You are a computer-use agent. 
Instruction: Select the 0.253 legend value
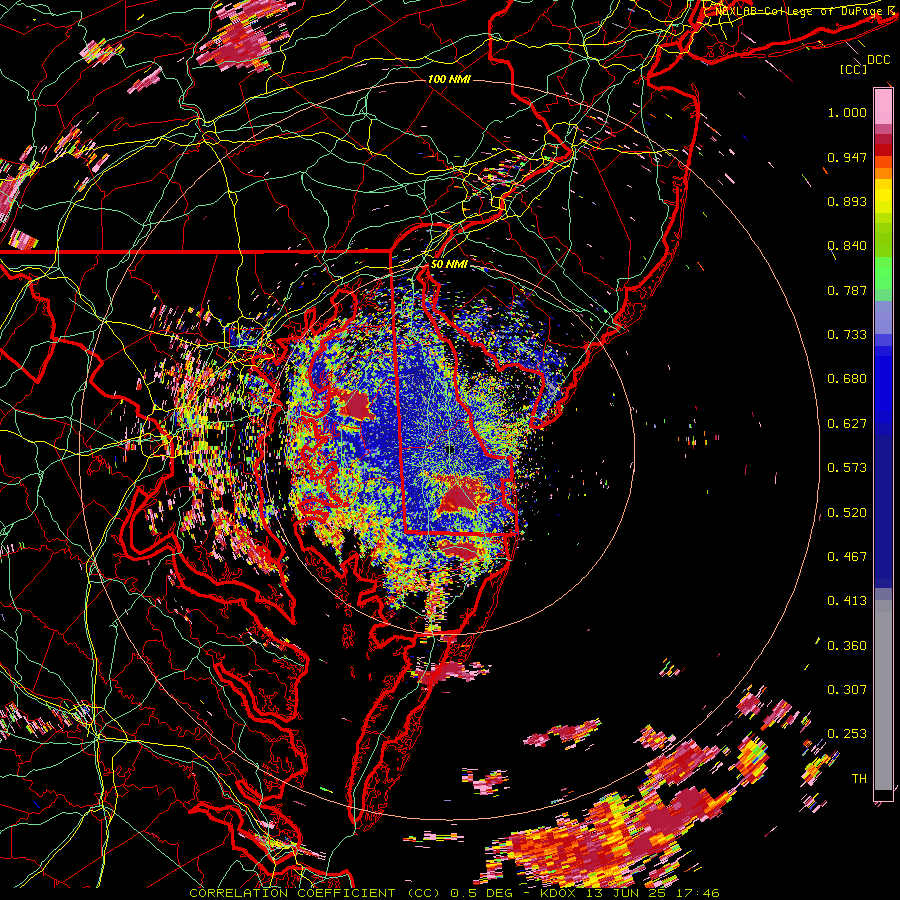(847, 734)
